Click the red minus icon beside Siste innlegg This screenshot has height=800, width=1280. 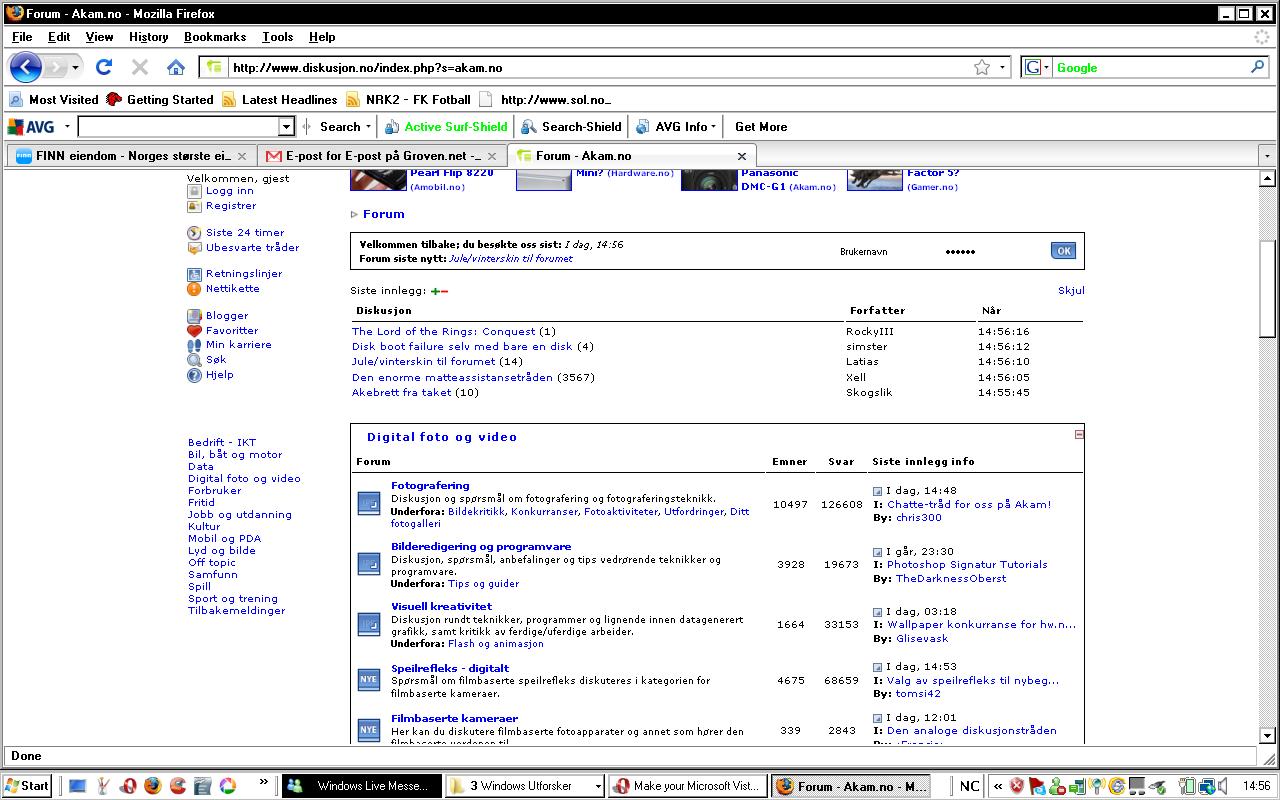click(x=444, y=291)
